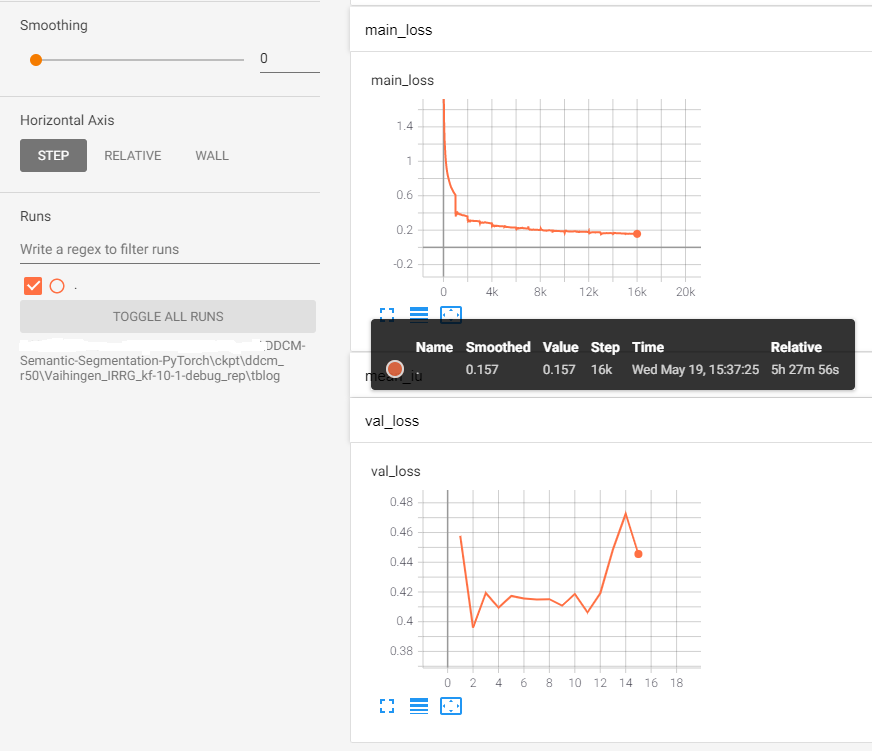
Task: Select the run's orange radio circle
Action: [57, 286]
